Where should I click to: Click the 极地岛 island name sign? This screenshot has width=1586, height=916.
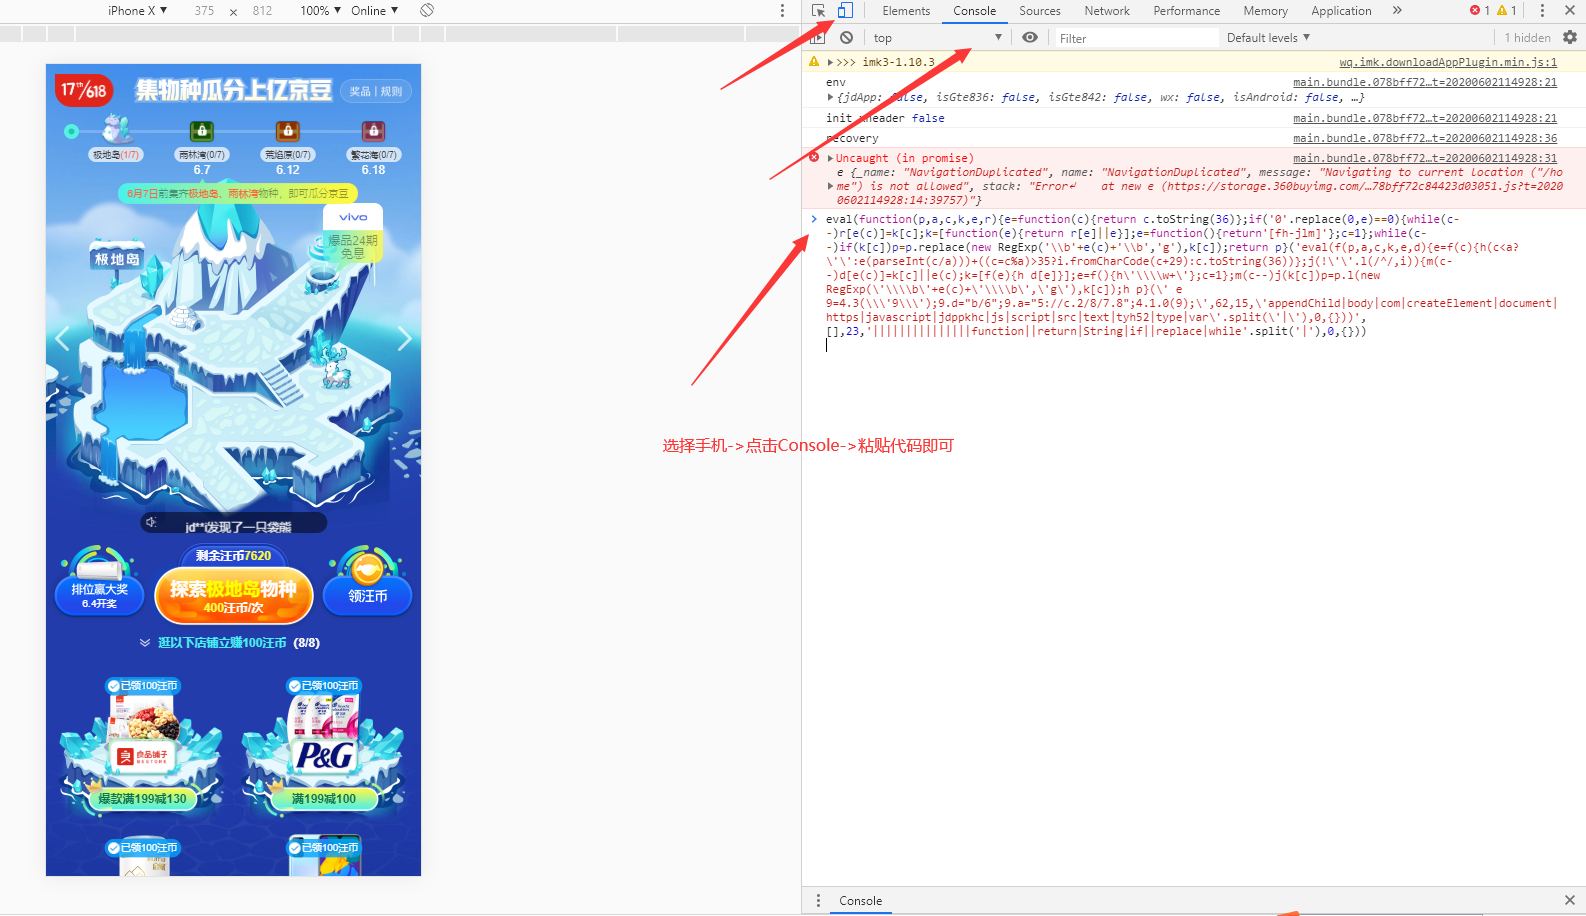pyautogui.click(x=117, y=259)
